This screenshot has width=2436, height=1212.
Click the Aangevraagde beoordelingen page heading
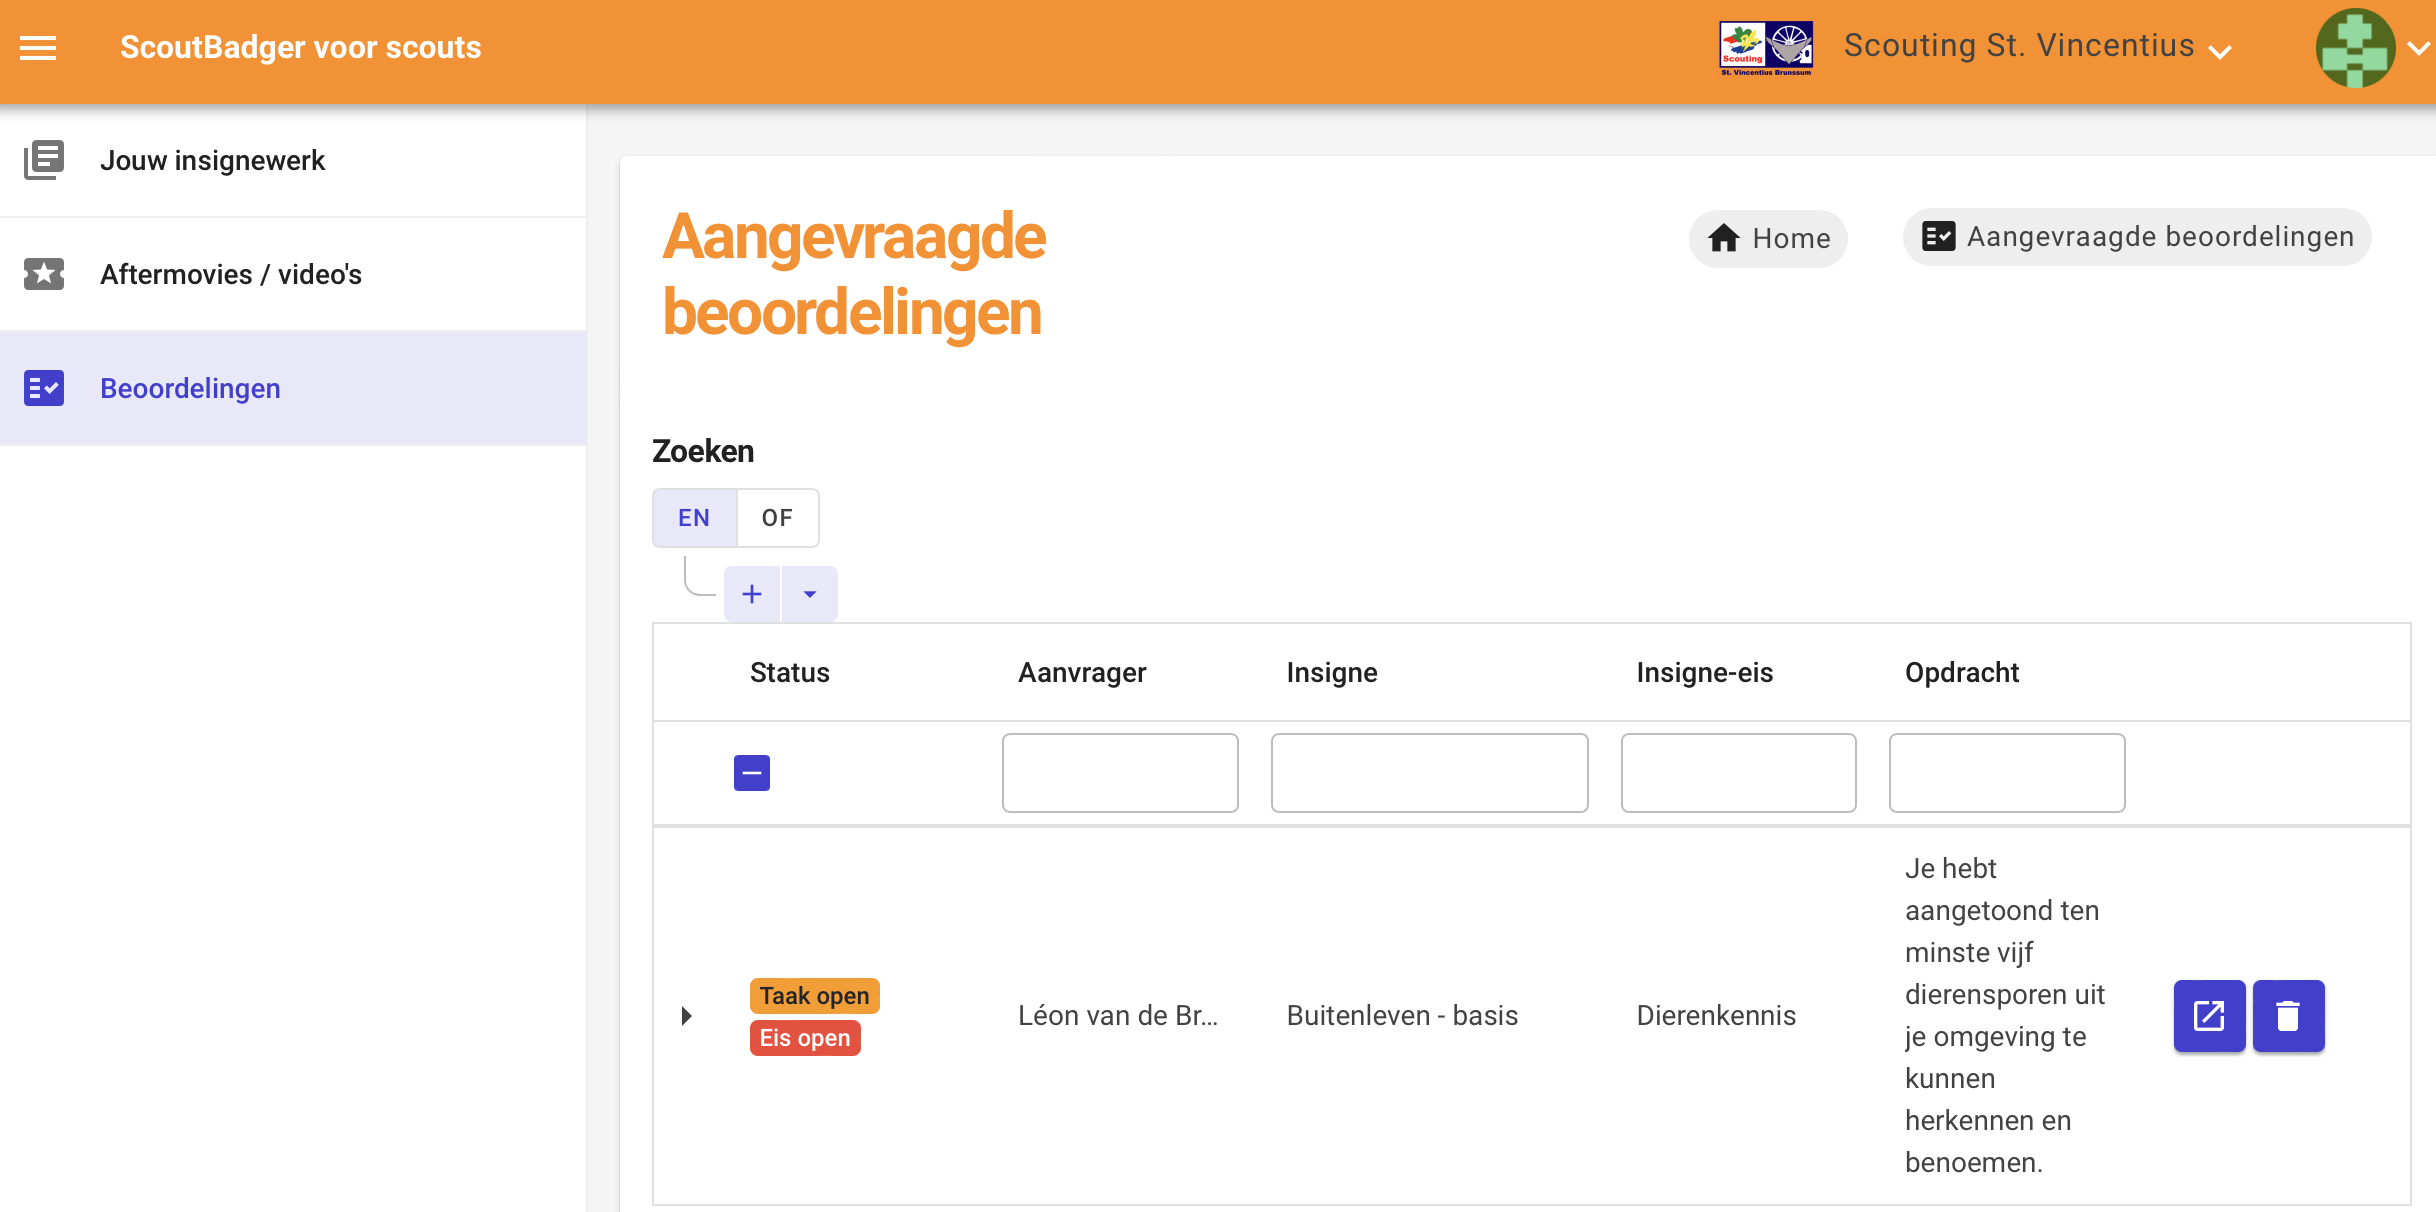tap(853, 275)
